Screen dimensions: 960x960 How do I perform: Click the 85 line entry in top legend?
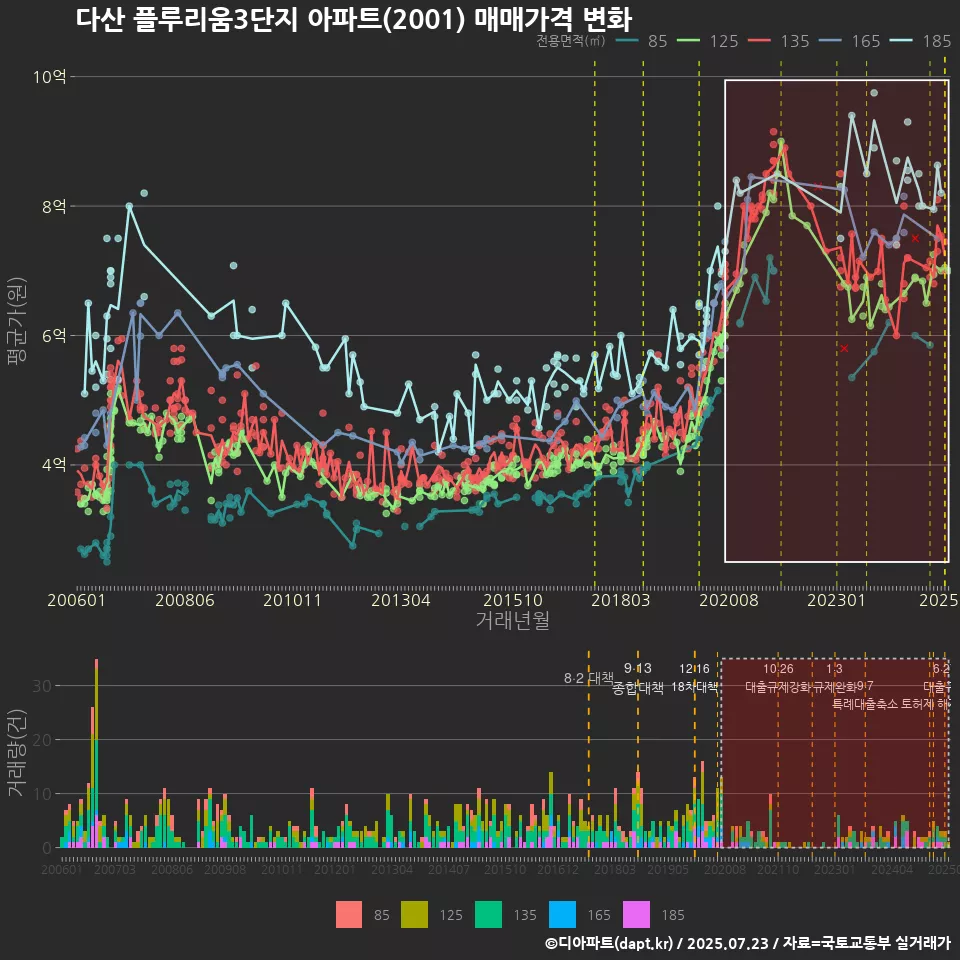click(x=640, y=41)
